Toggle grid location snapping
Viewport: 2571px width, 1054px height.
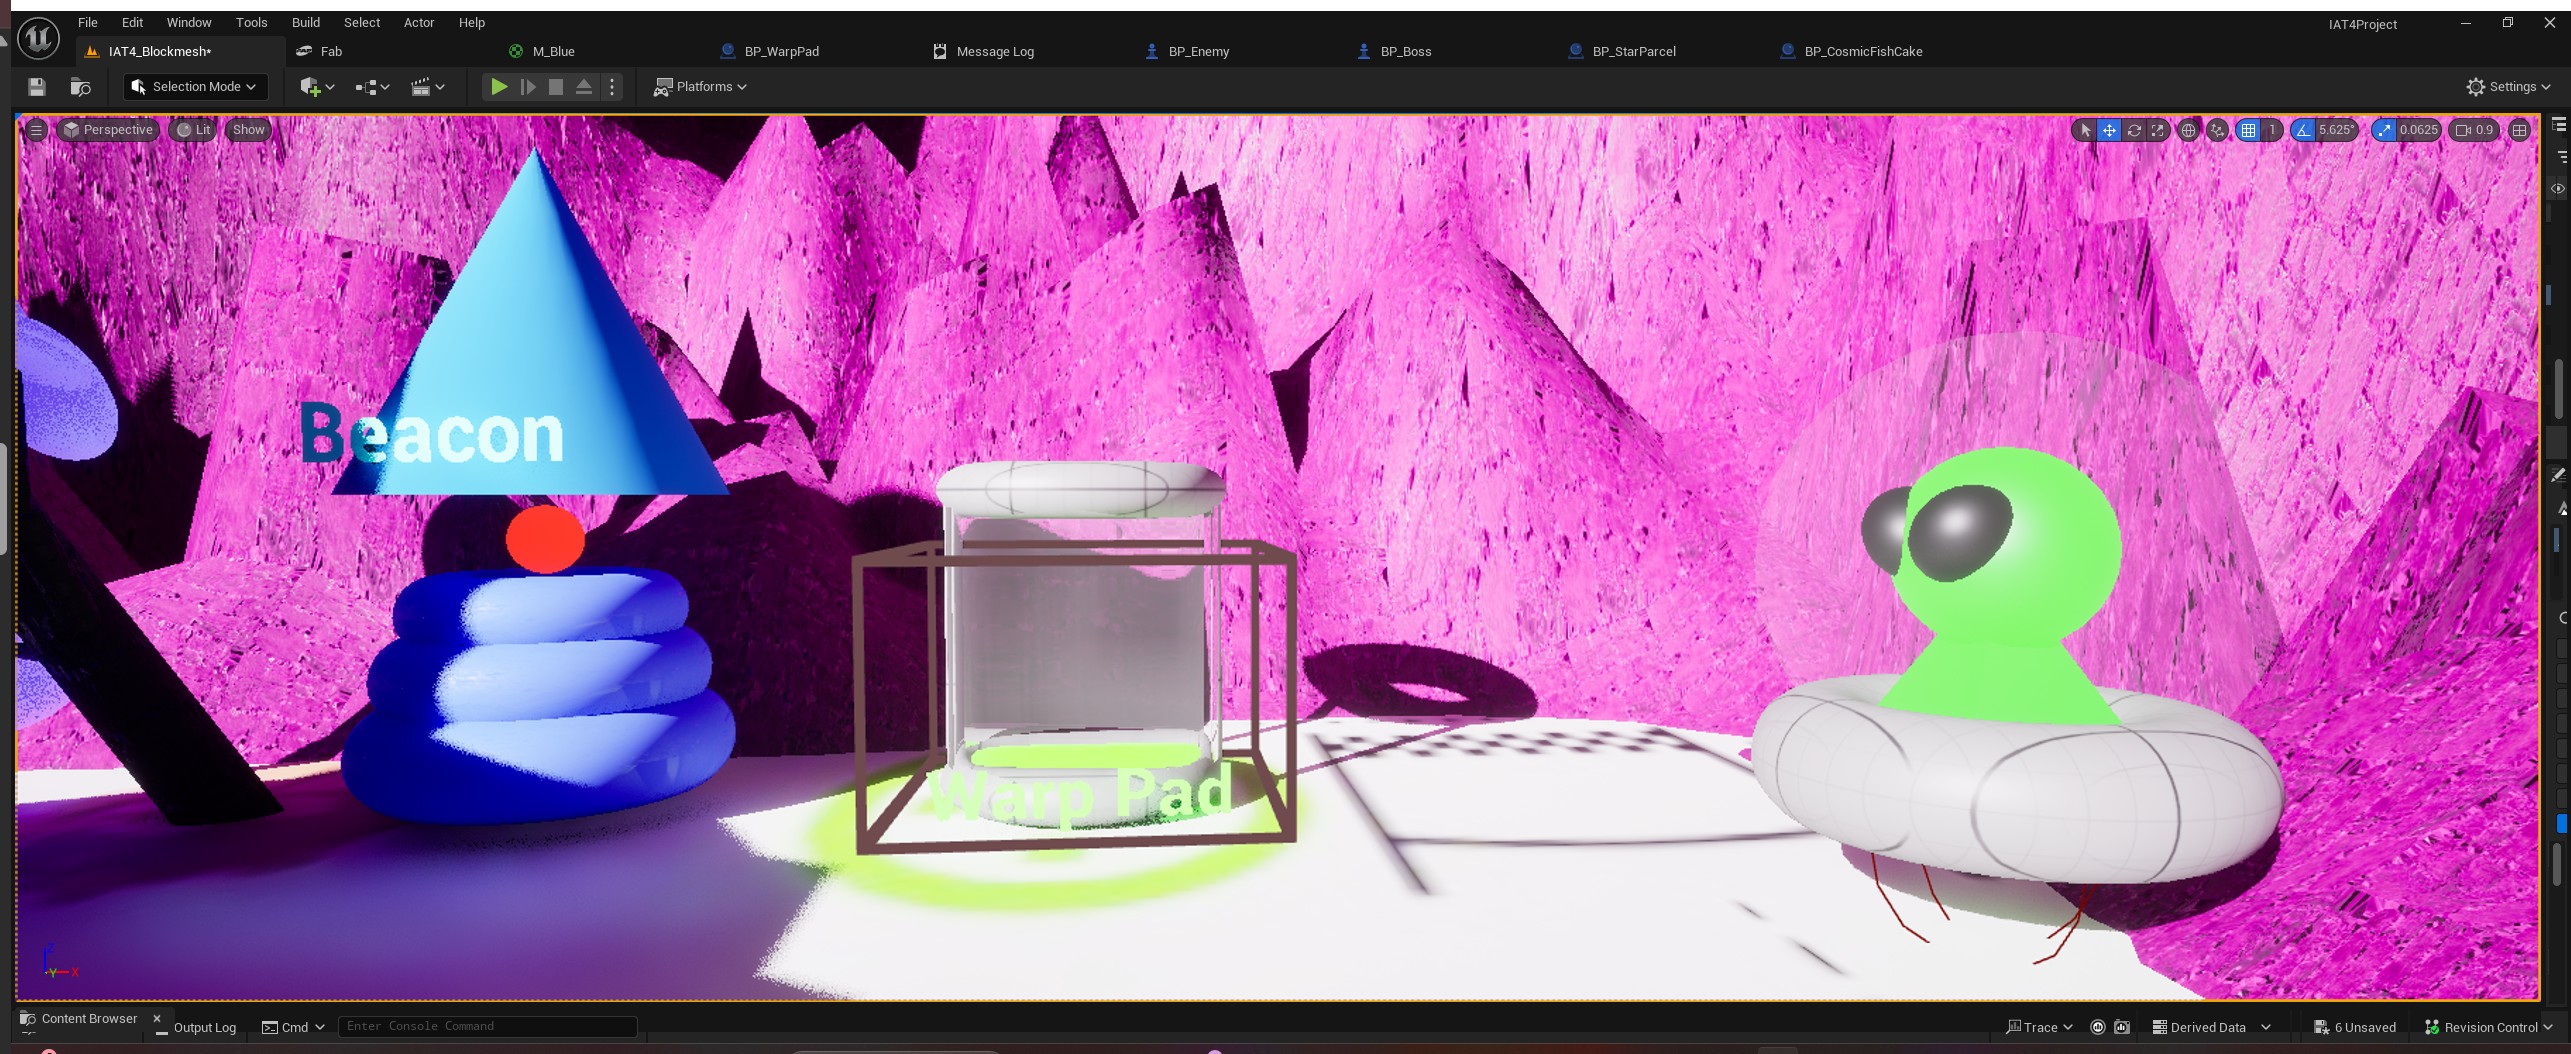click(2248, 130)
